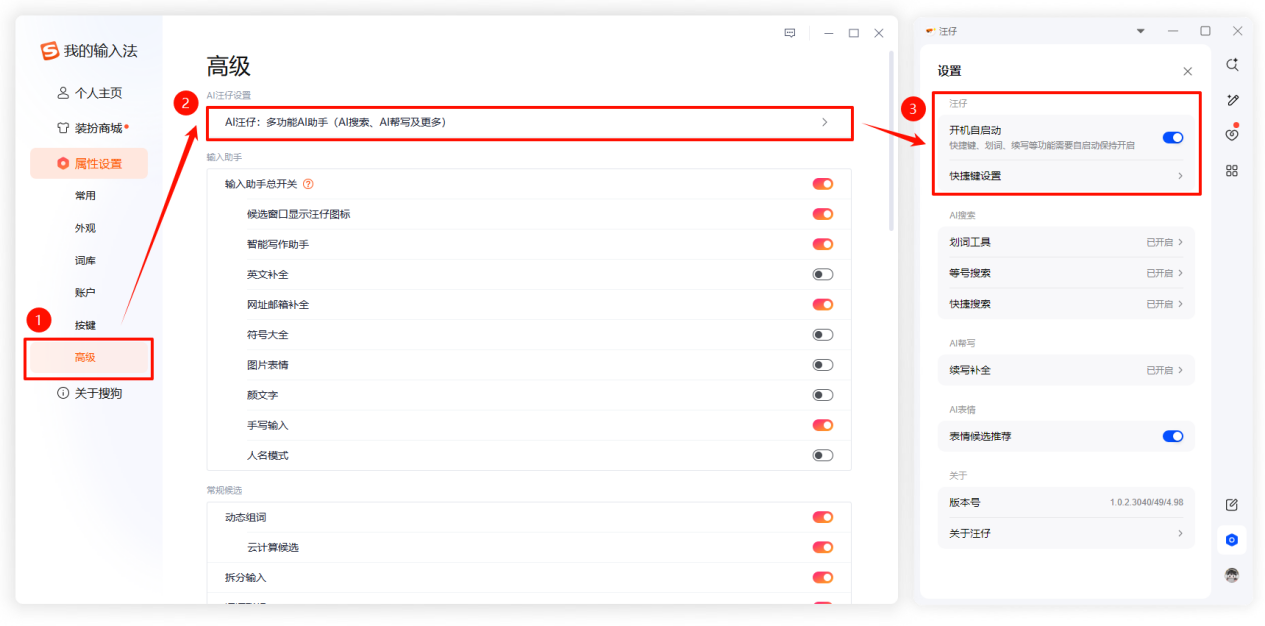Click the blue hexagon settings icon
1265x626 pixels.
click(1232, 540)
